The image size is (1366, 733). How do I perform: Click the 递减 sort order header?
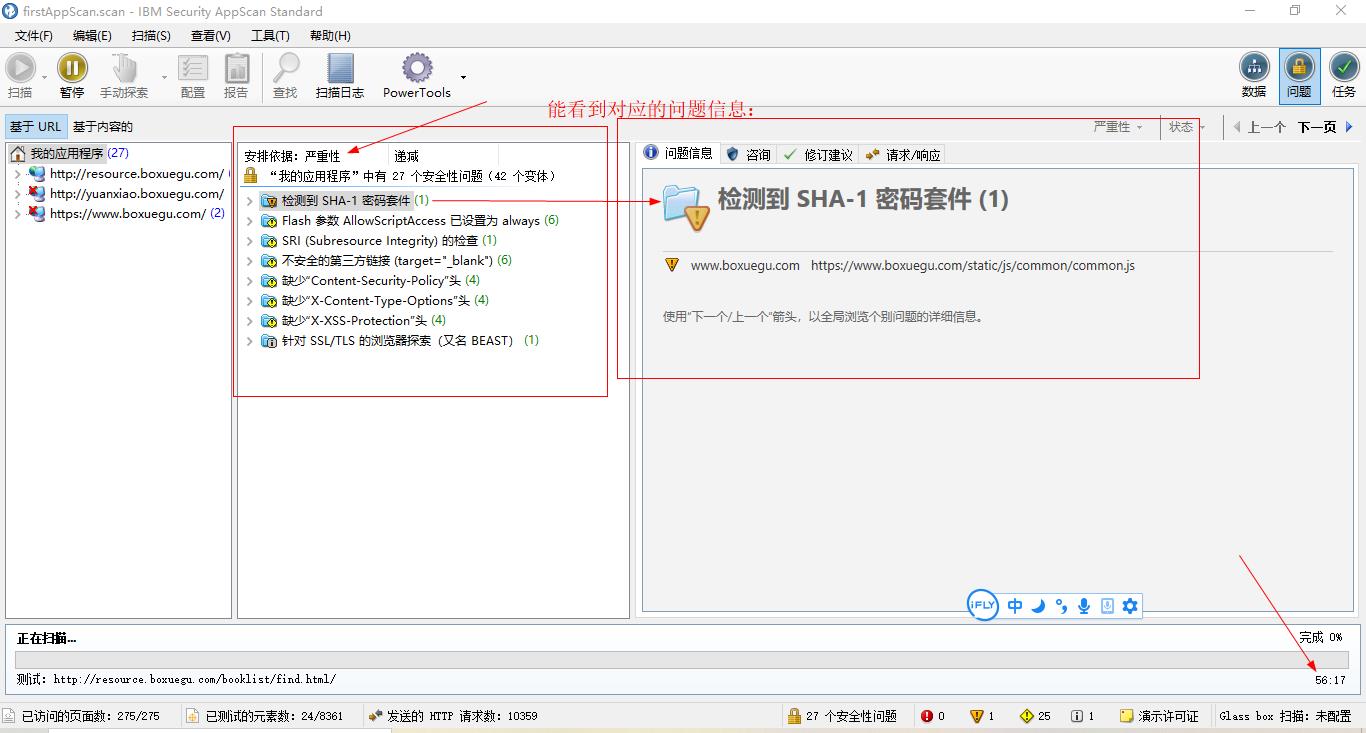coord(406,156)
